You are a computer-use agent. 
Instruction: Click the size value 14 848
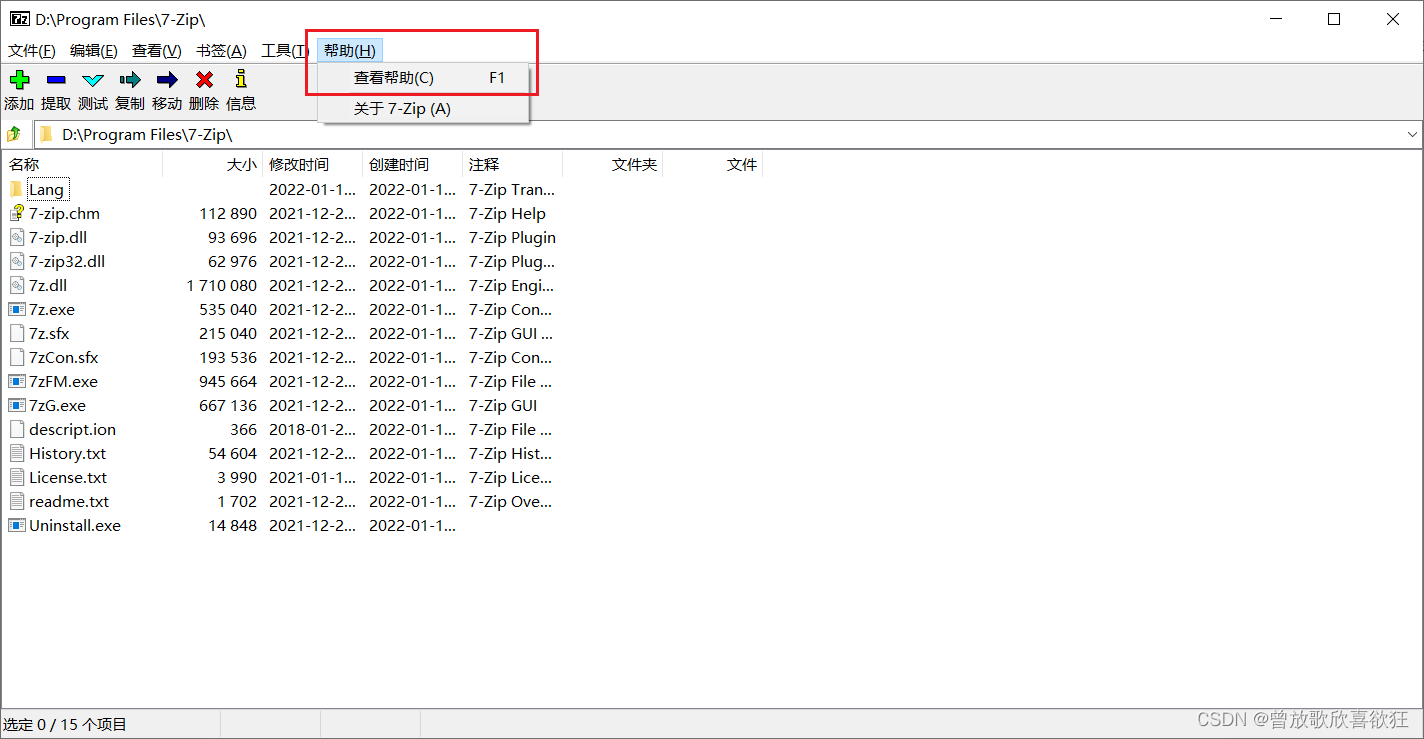[232, 525]
